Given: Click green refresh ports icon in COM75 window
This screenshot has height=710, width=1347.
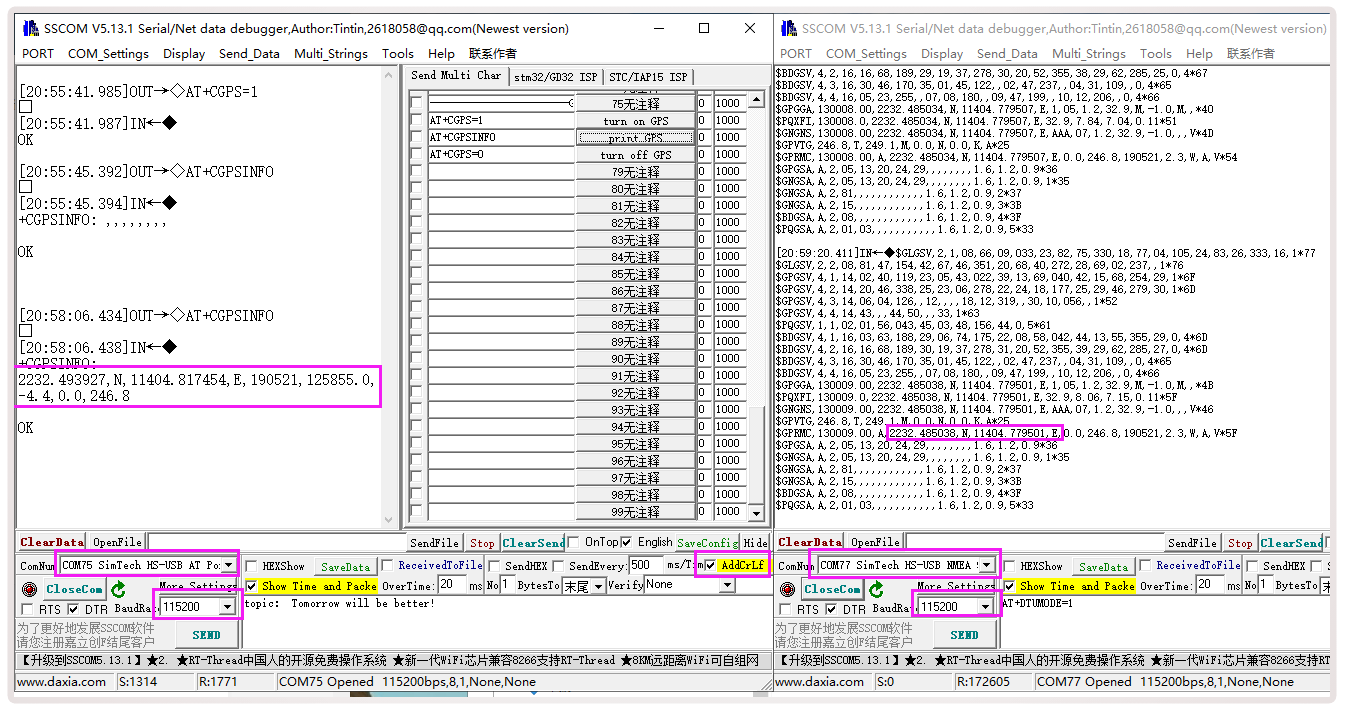Looking at the screenshot, I should (x=119, y=589).
